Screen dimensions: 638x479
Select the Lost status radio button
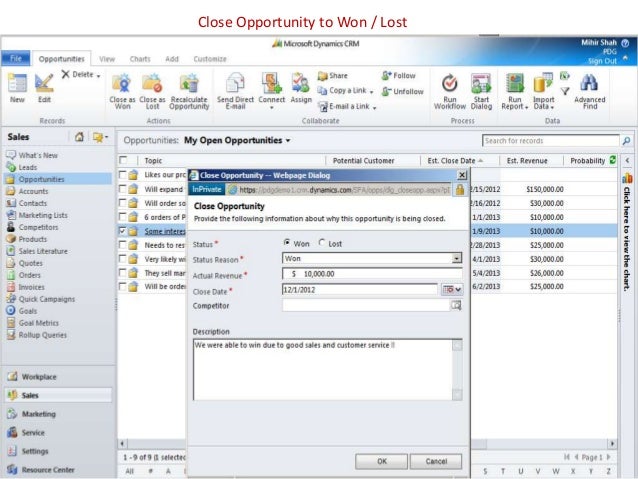(x=322, y=243)
